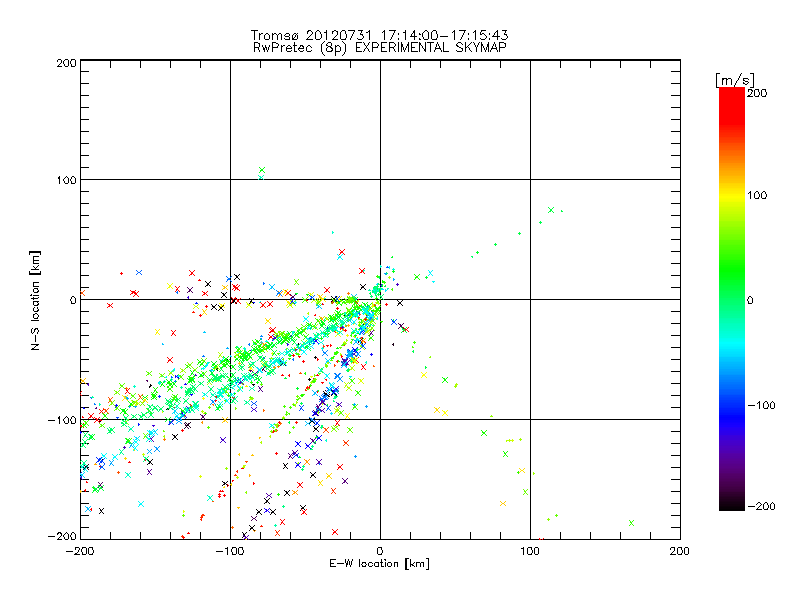The image size is (800, 600).
Task: Click y-axis tick label '200' at the top
Action: click(x=66, y=63)
